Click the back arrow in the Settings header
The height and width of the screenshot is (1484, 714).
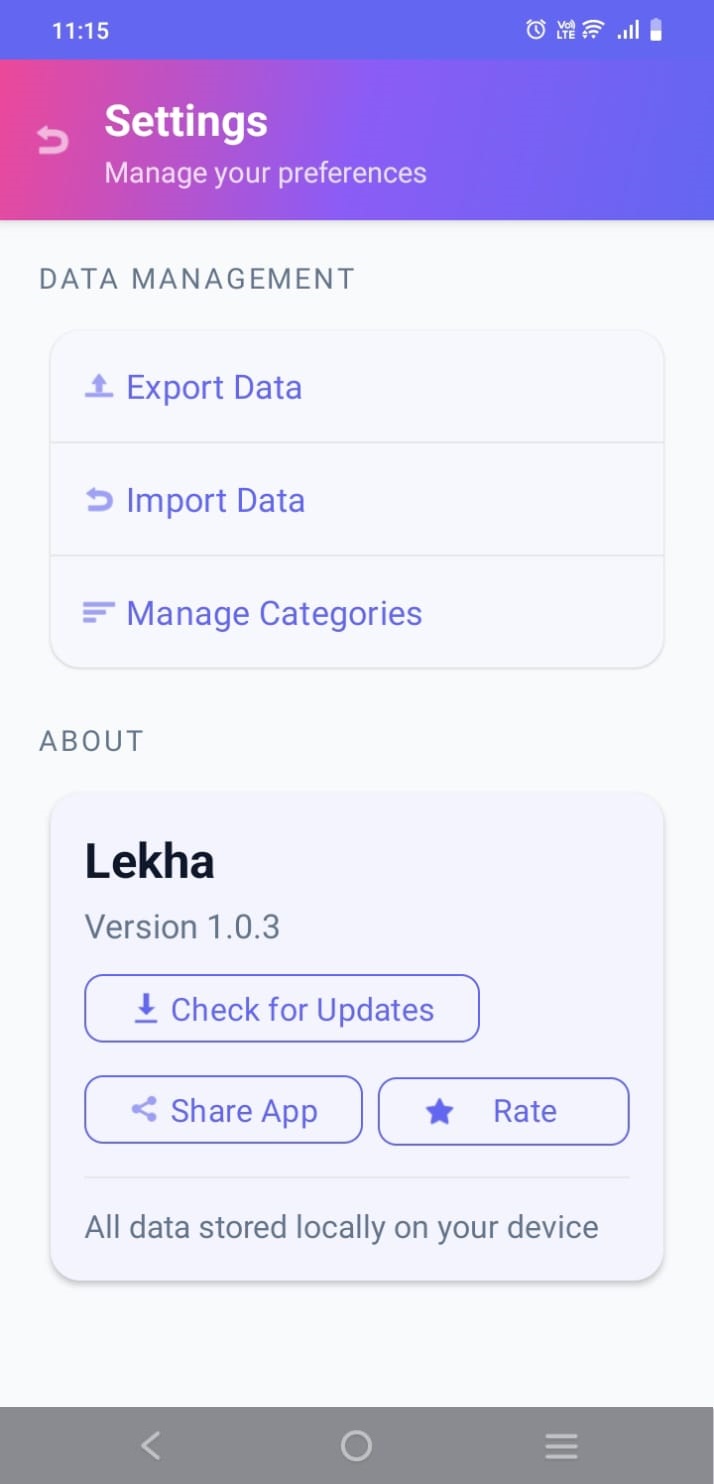pyautogui.click(x=50, y=140)
